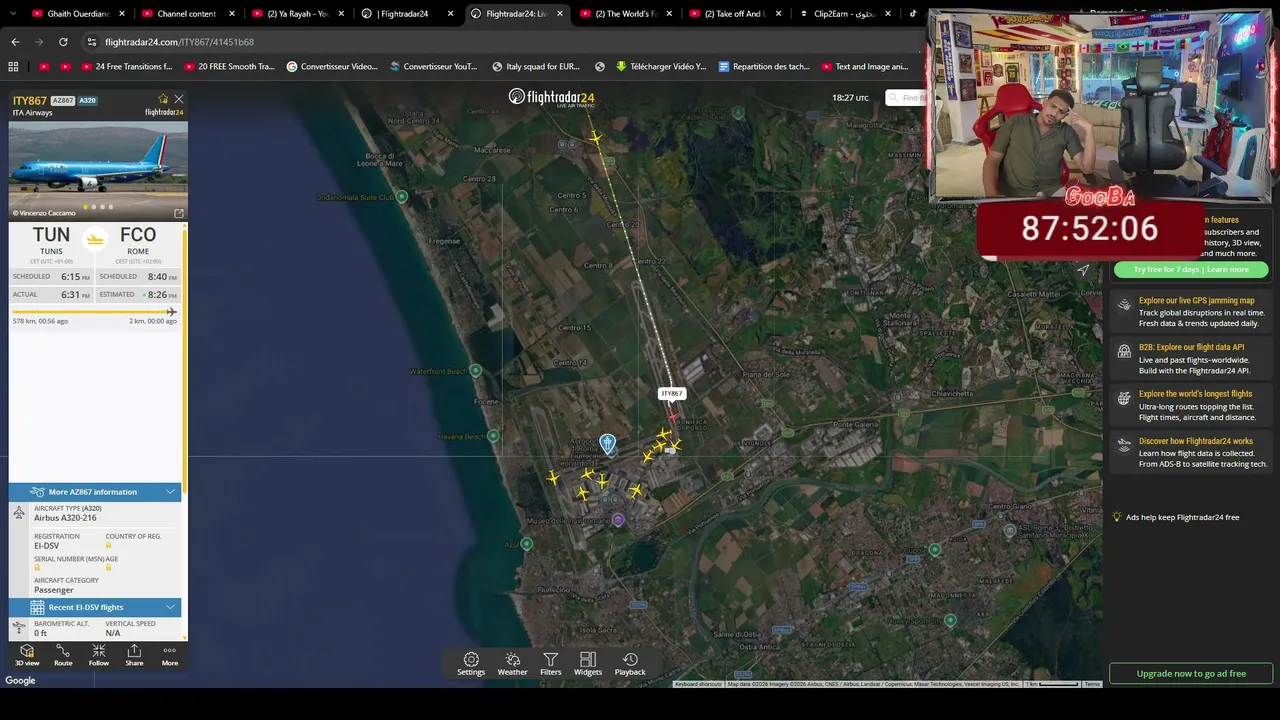Enlarge the aircraft photo with expand icon

(179, 213)
